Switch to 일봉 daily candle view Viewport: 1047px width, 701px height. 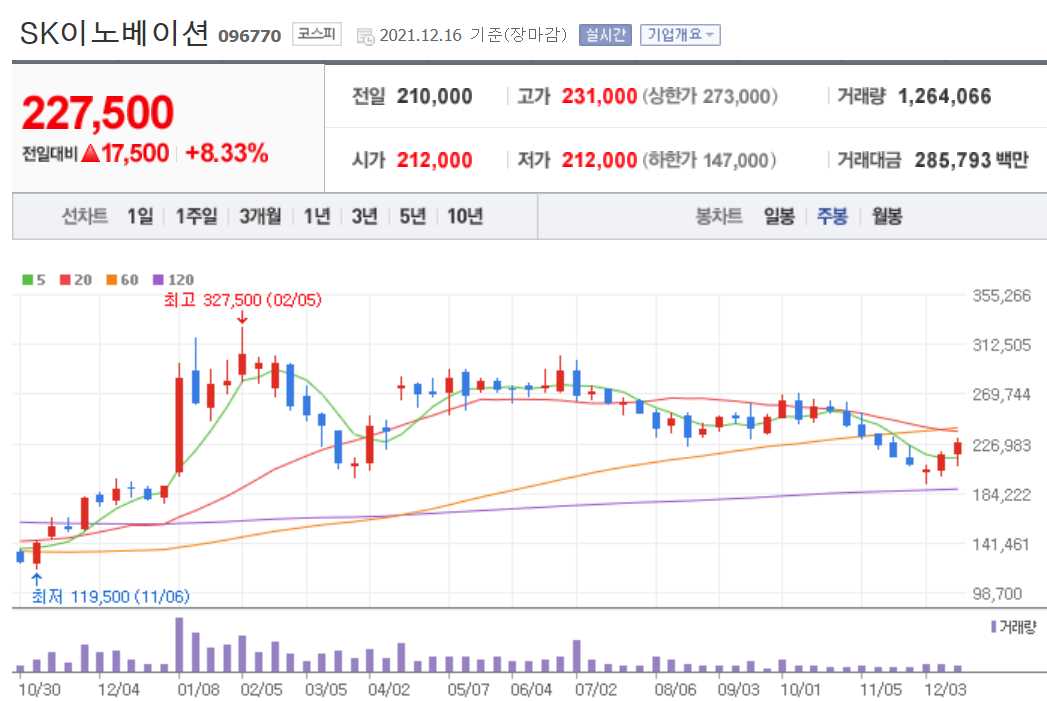click(778, 215)
